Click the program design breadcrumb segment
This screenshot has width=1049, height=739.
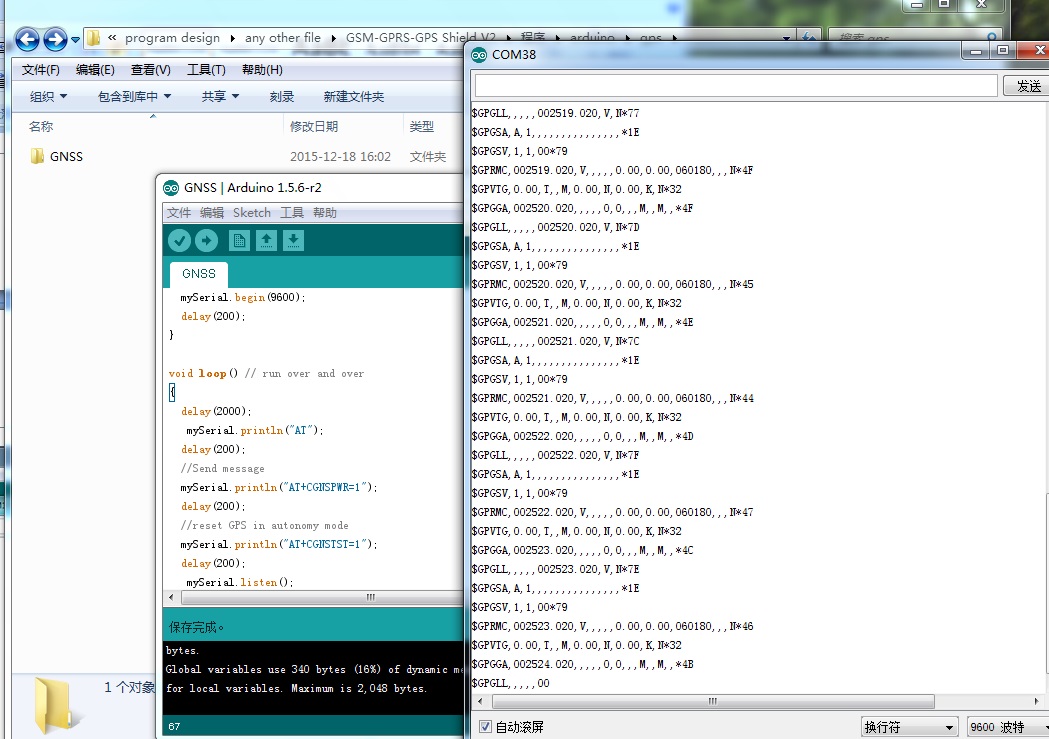pyautogui.click(x=173, y=38)
